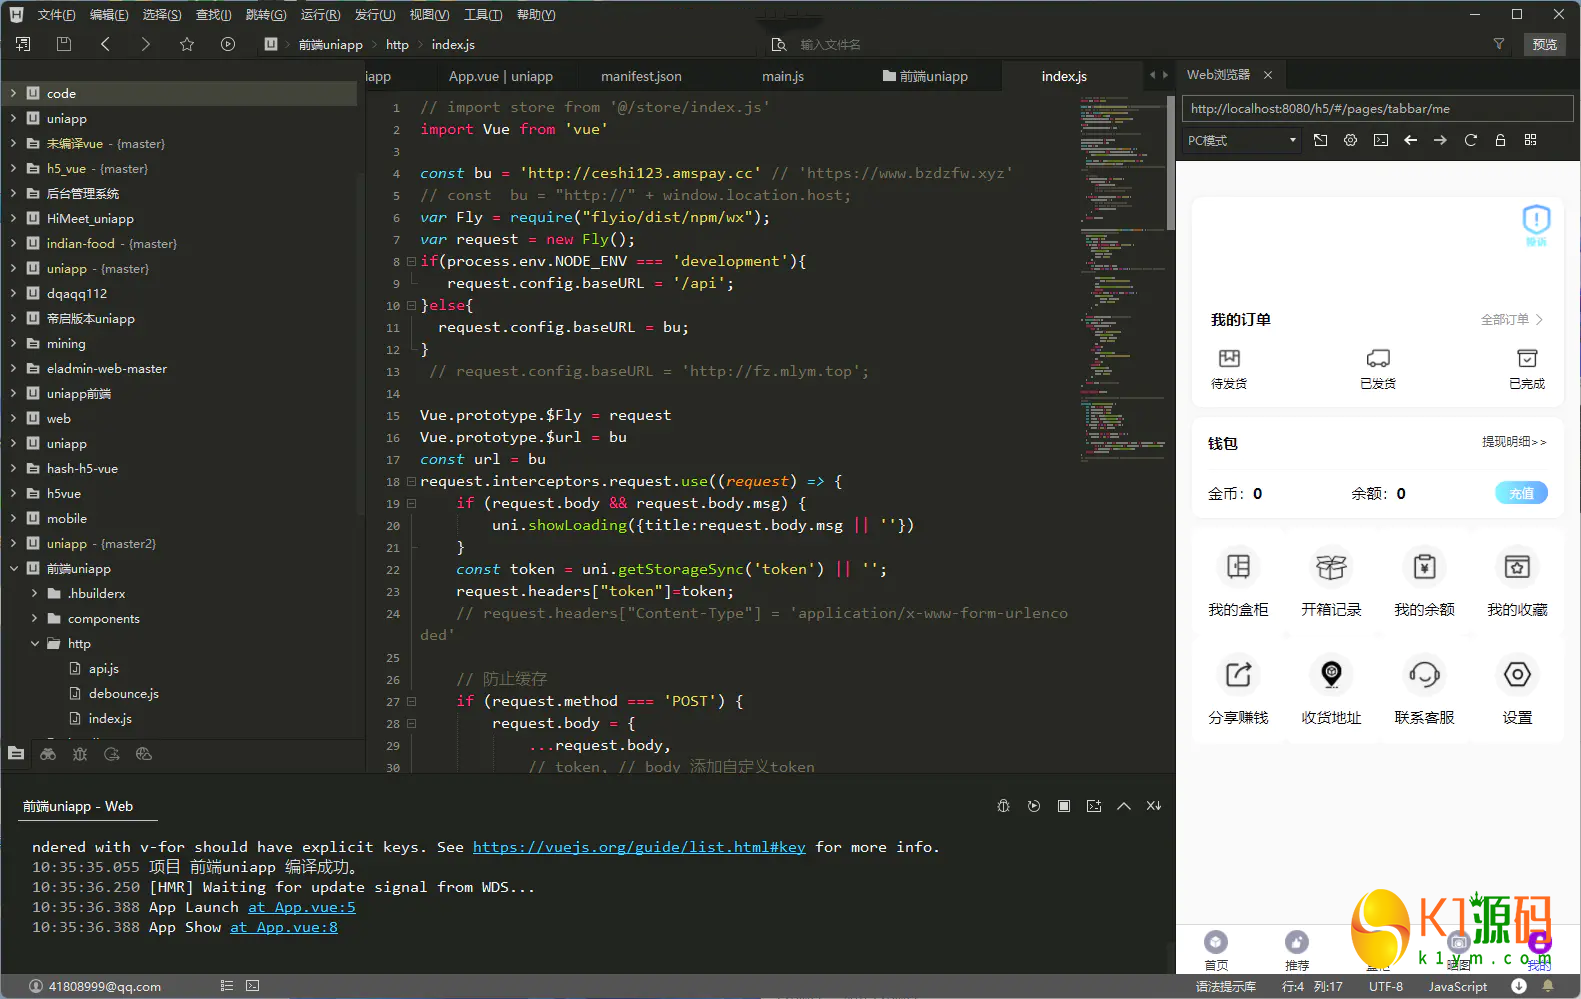Expand the .hbuilderx folder
This screenshot has width=1581, height=999.
pos(34,593)
